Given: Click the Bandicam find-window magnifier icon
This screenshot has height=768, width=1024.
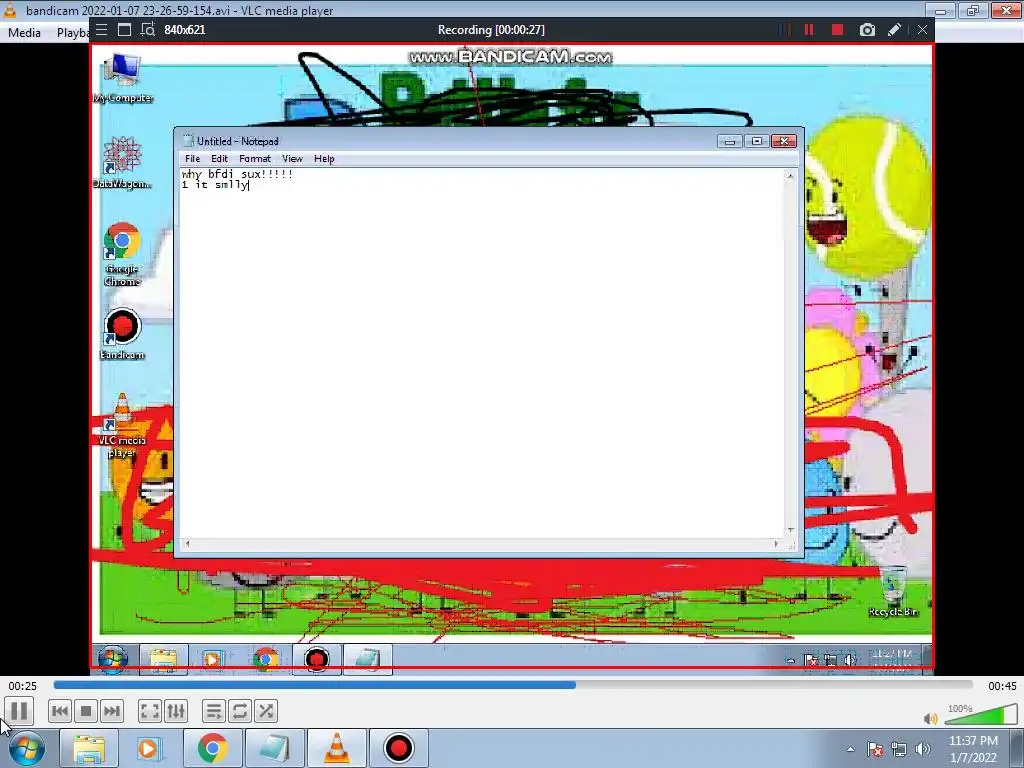Looking at the screenshot, I should point(148,30).
